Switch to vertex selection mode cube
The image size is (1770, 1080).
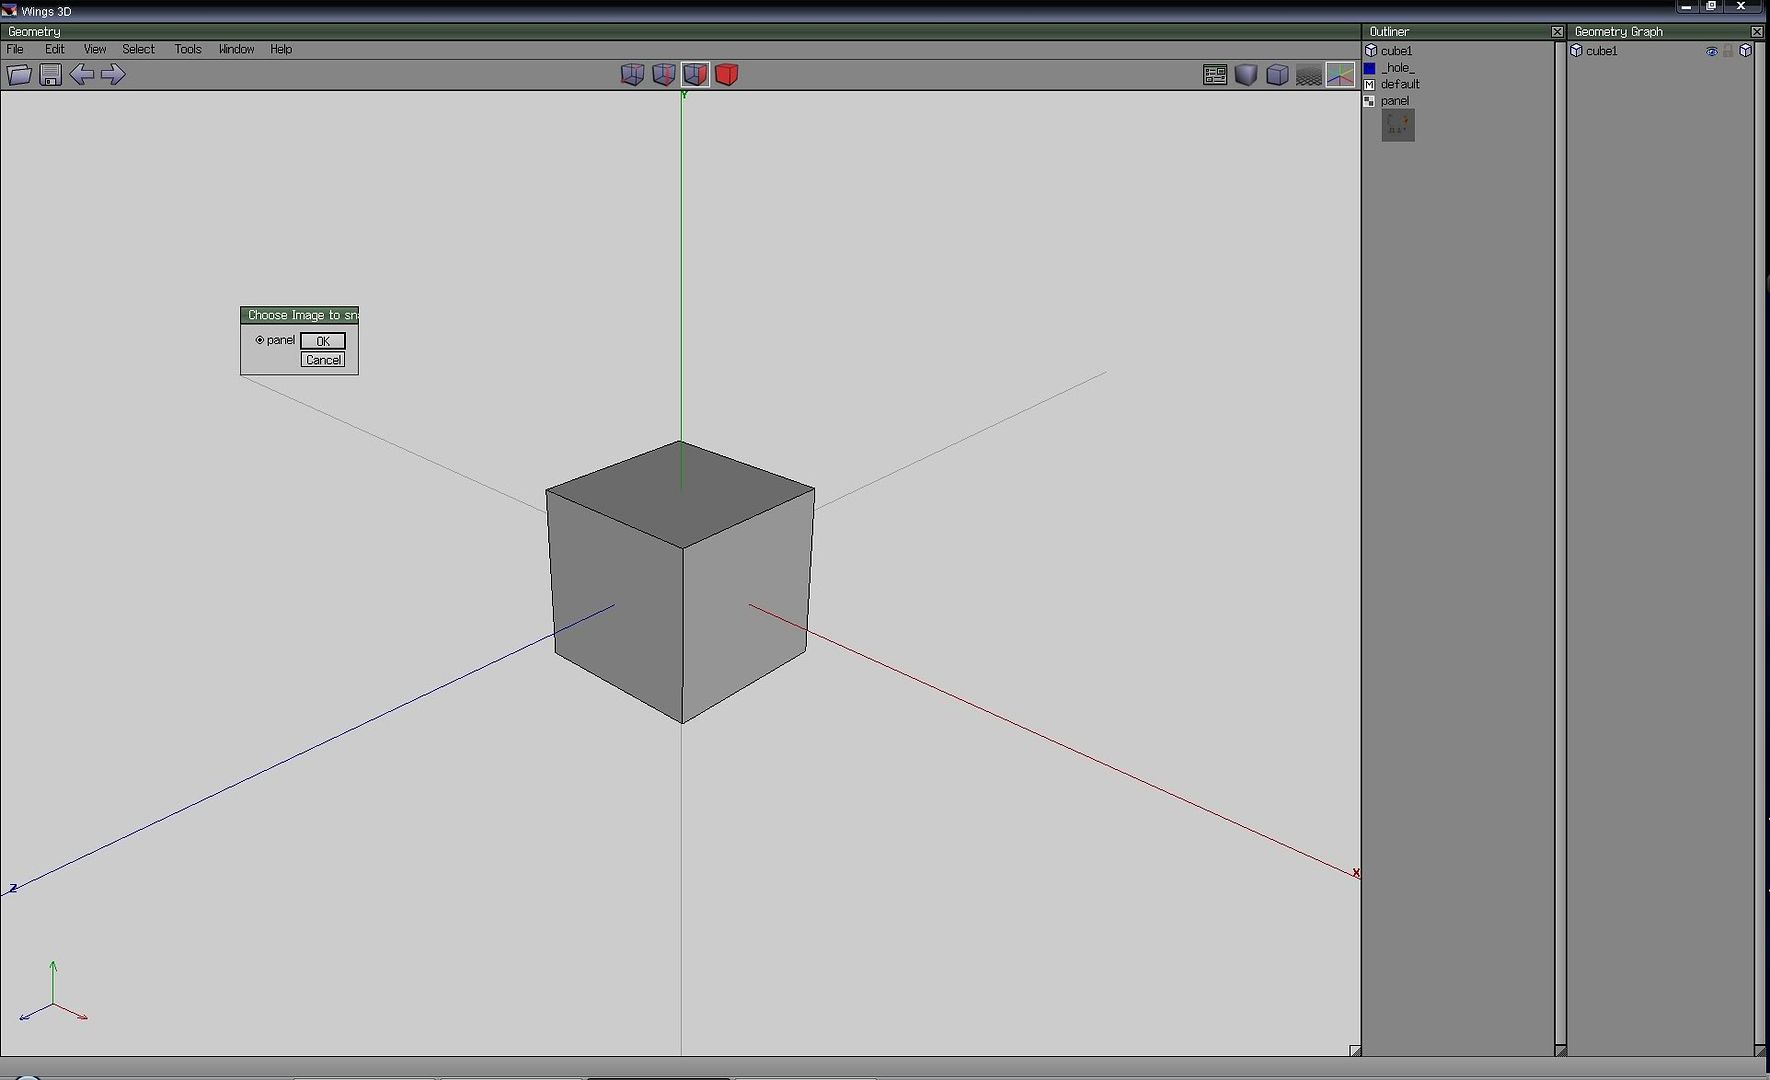[632, 75]
